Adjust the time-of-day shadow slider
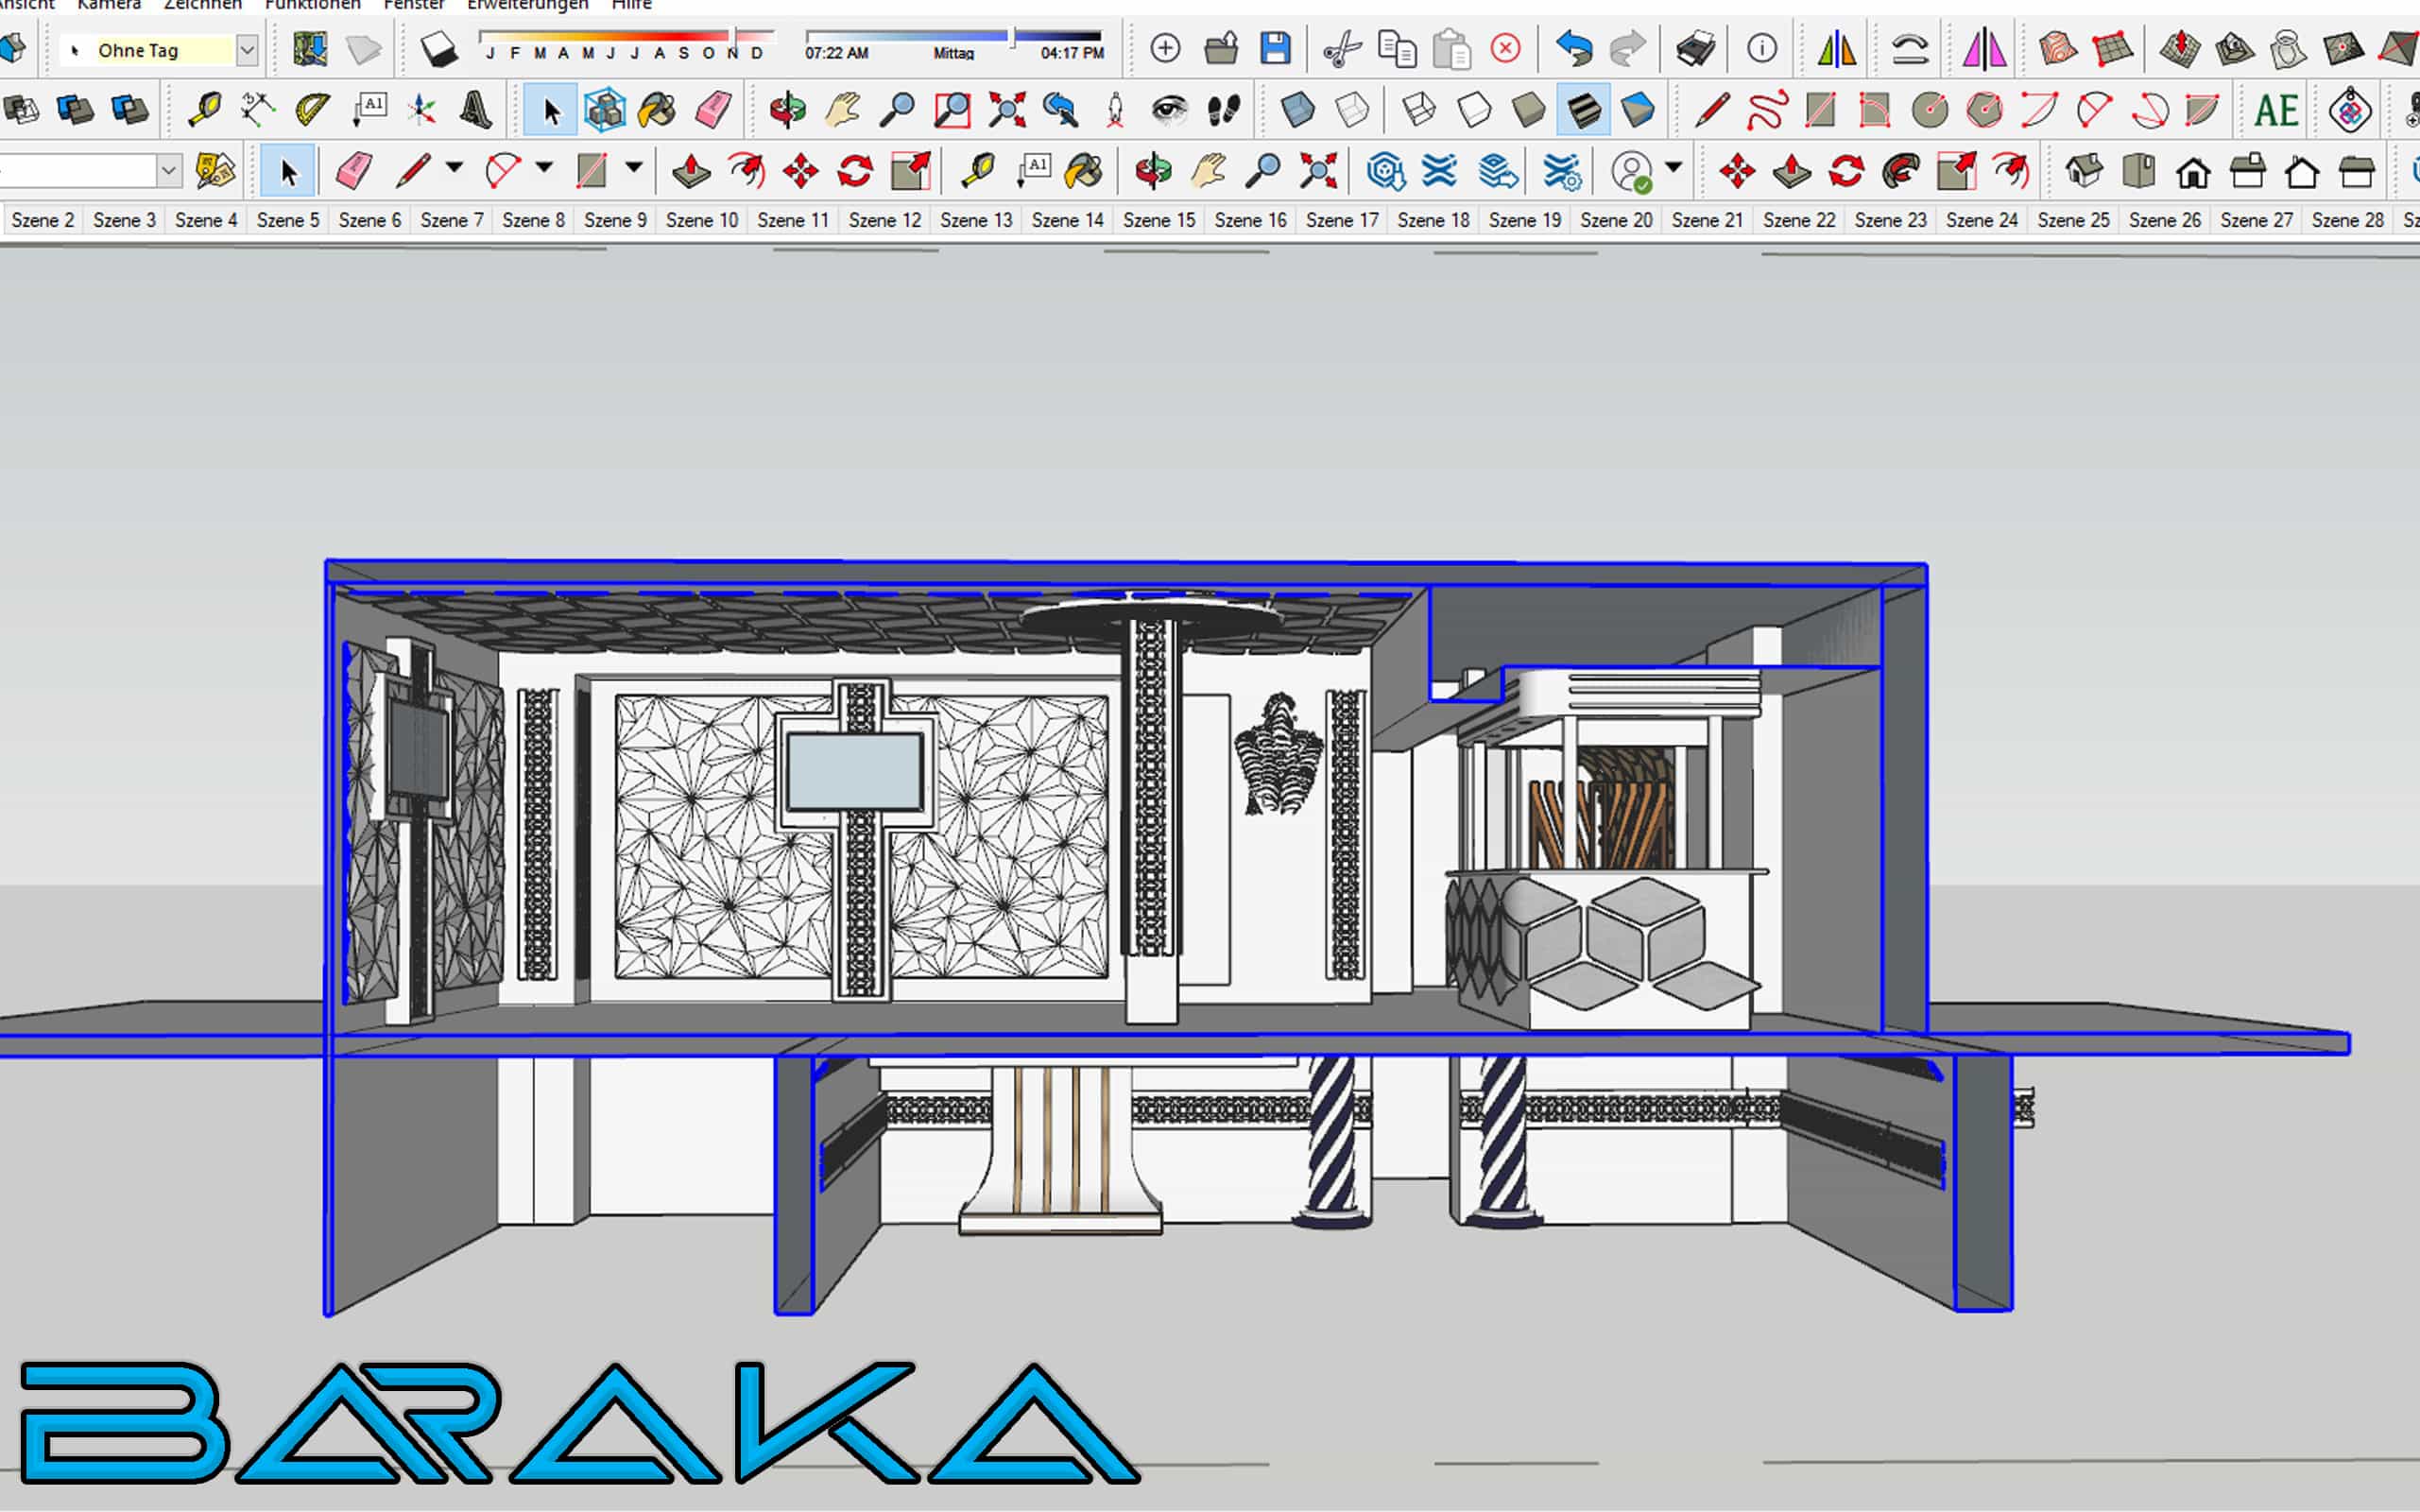2420x1512 pixels. pos(1012,36)
